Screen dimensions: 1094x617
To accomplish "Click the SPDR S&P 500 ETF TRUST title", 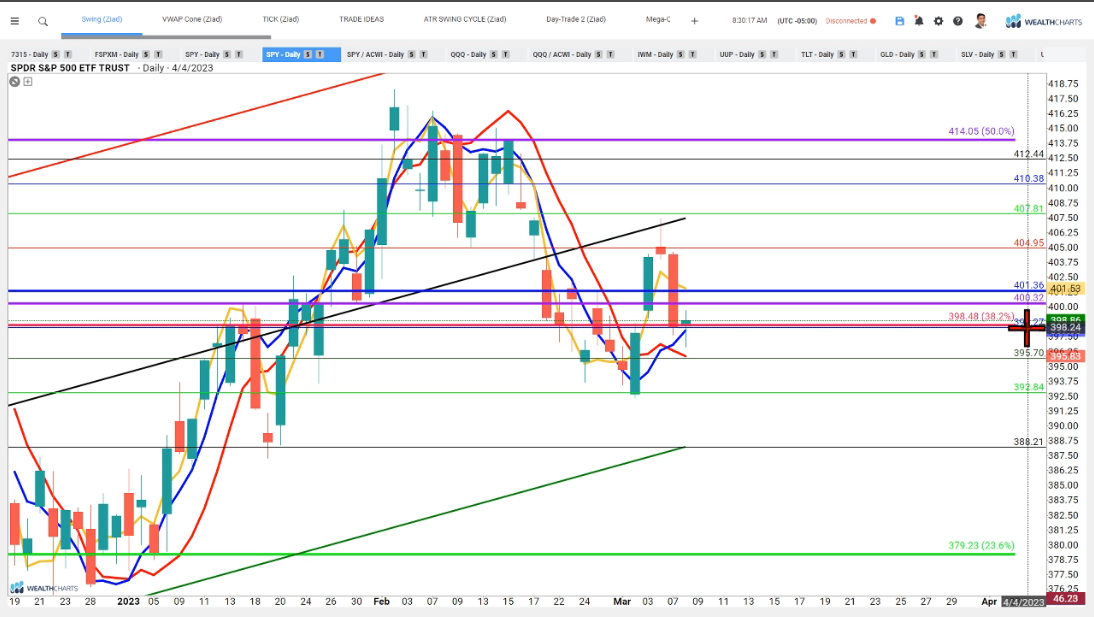I will [70, 68].
